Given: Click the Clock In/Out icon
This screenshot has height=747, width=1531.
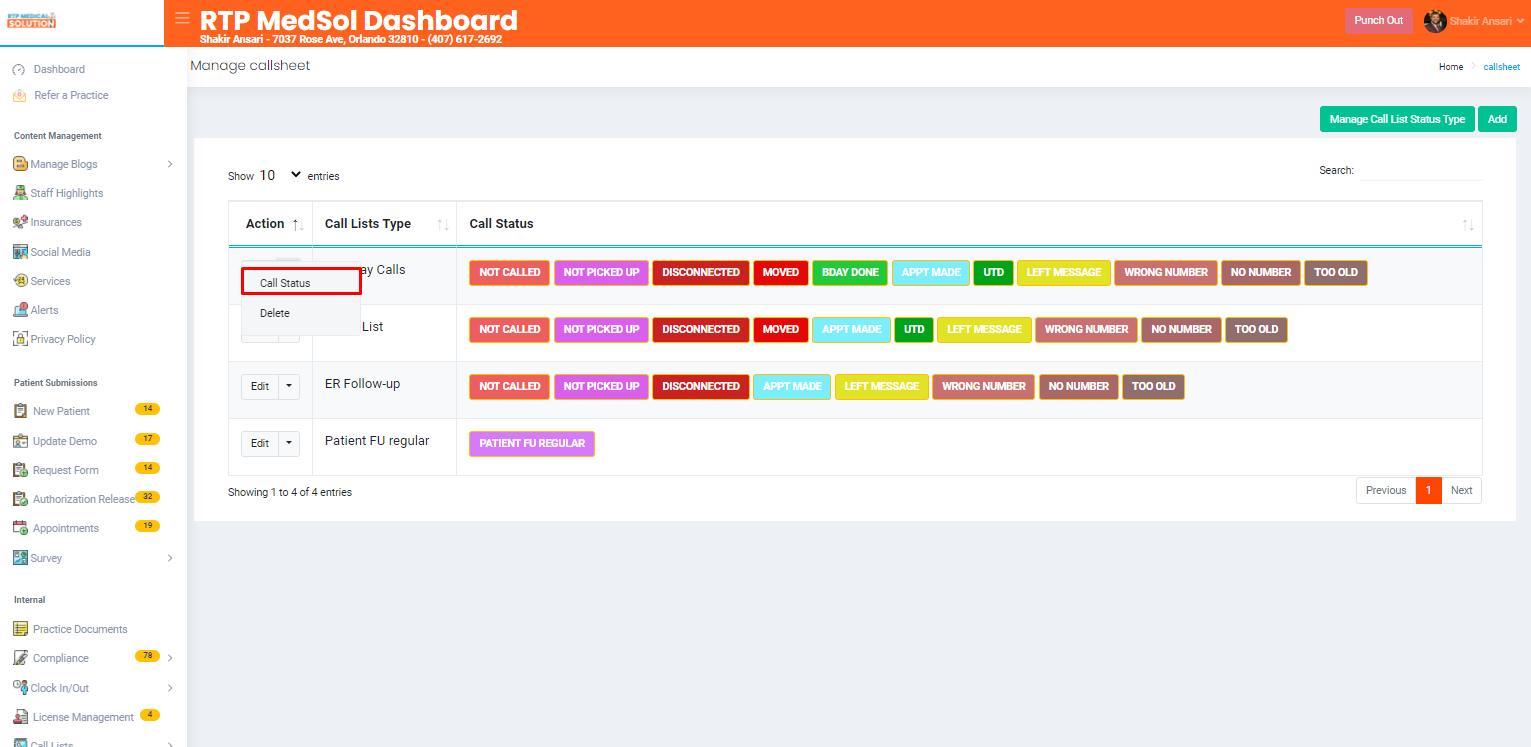Looking at the screenshot, I should 20,687.
